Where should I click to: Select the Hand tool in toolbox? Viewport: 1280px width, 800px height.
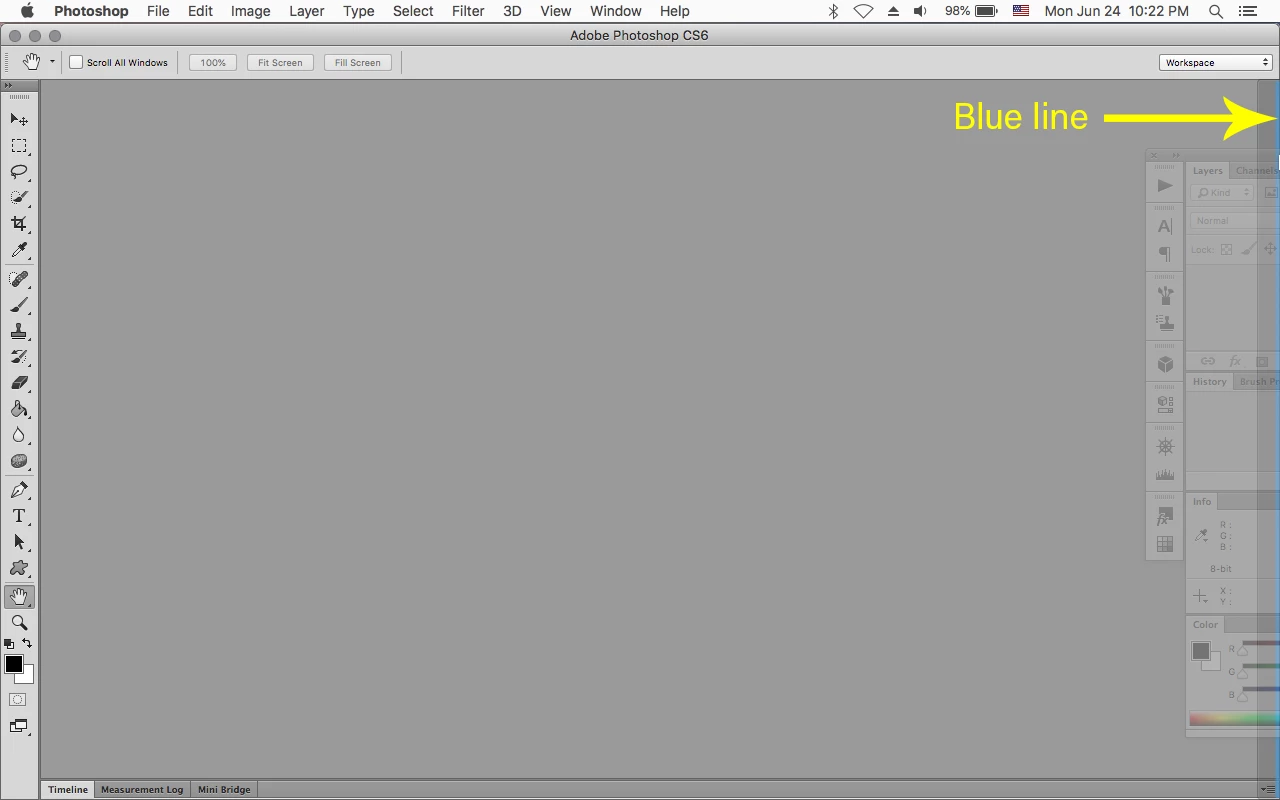19,597
